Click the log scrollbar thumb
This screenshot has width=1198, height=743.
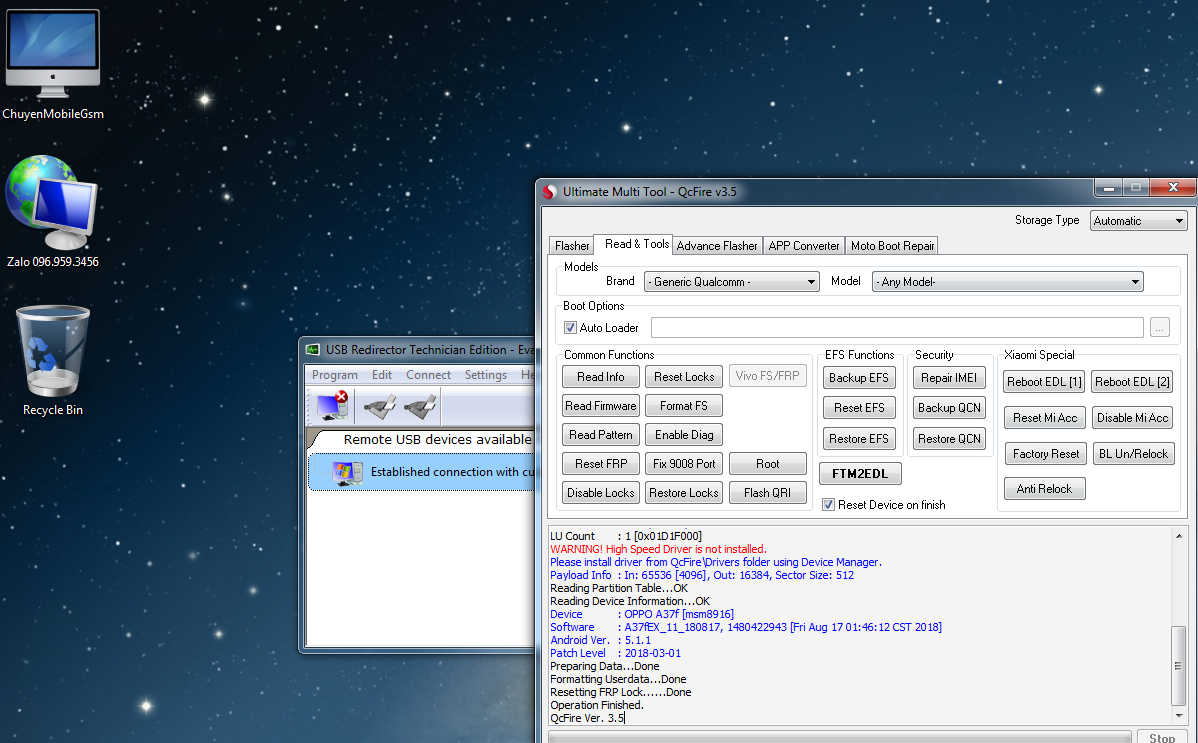tap(1179, 666)
